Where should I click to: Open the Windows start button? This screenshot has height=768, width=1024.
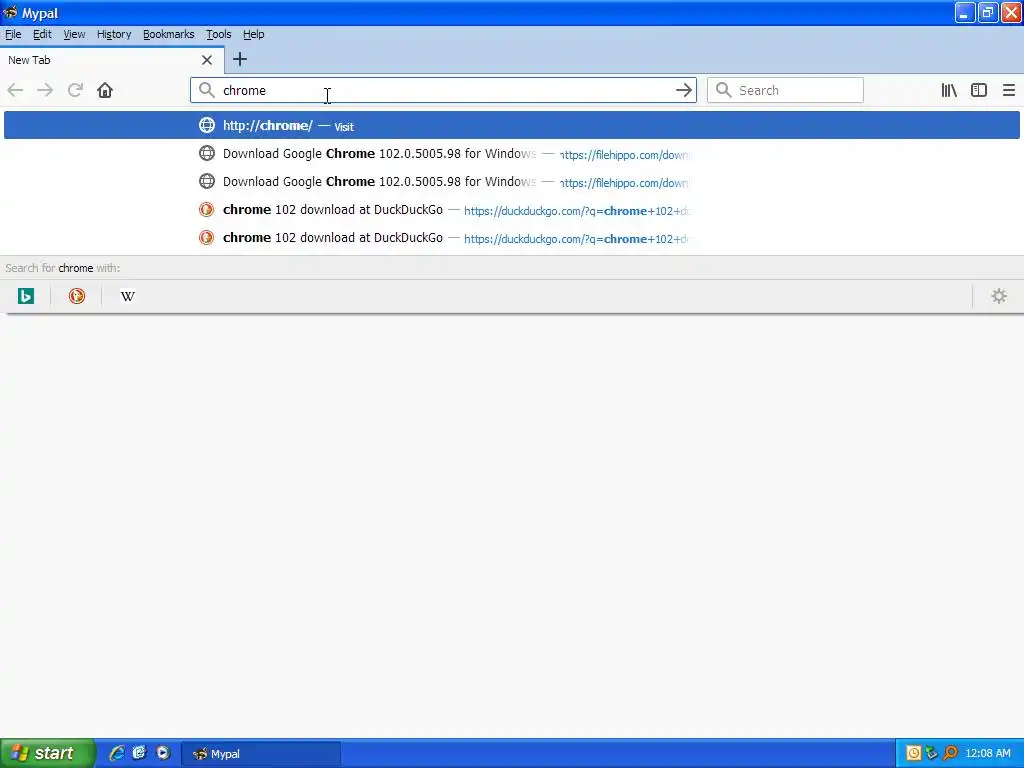(x=47, y=753)
